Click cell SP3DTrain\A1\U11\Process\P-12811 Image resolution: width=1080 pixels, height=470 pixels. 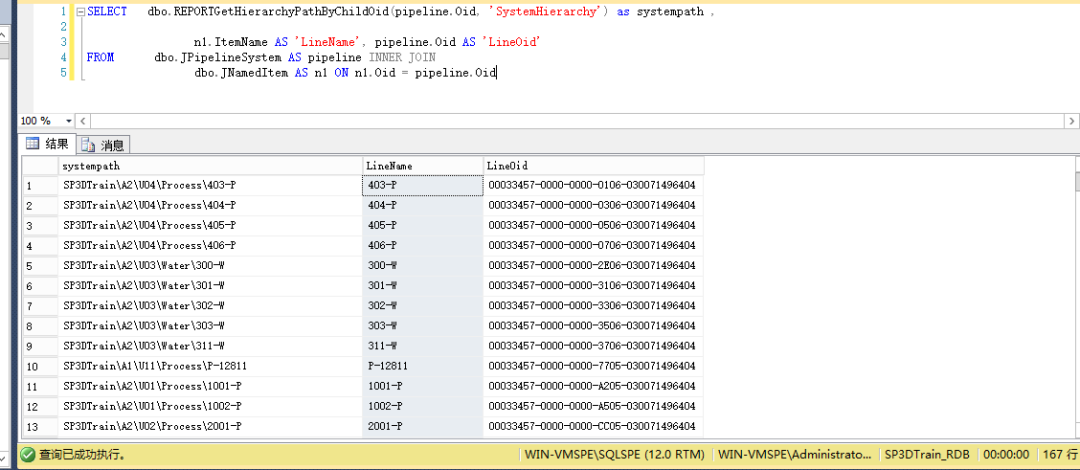[x=210, y=366]
